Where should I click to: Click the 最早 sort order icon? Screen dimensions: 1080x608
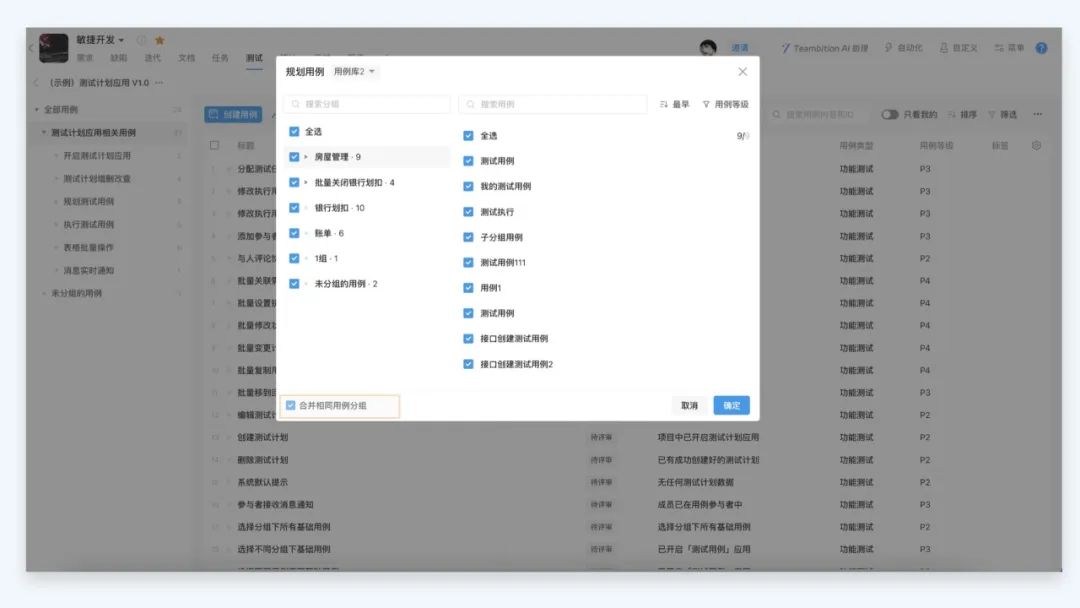coord(664,104)
